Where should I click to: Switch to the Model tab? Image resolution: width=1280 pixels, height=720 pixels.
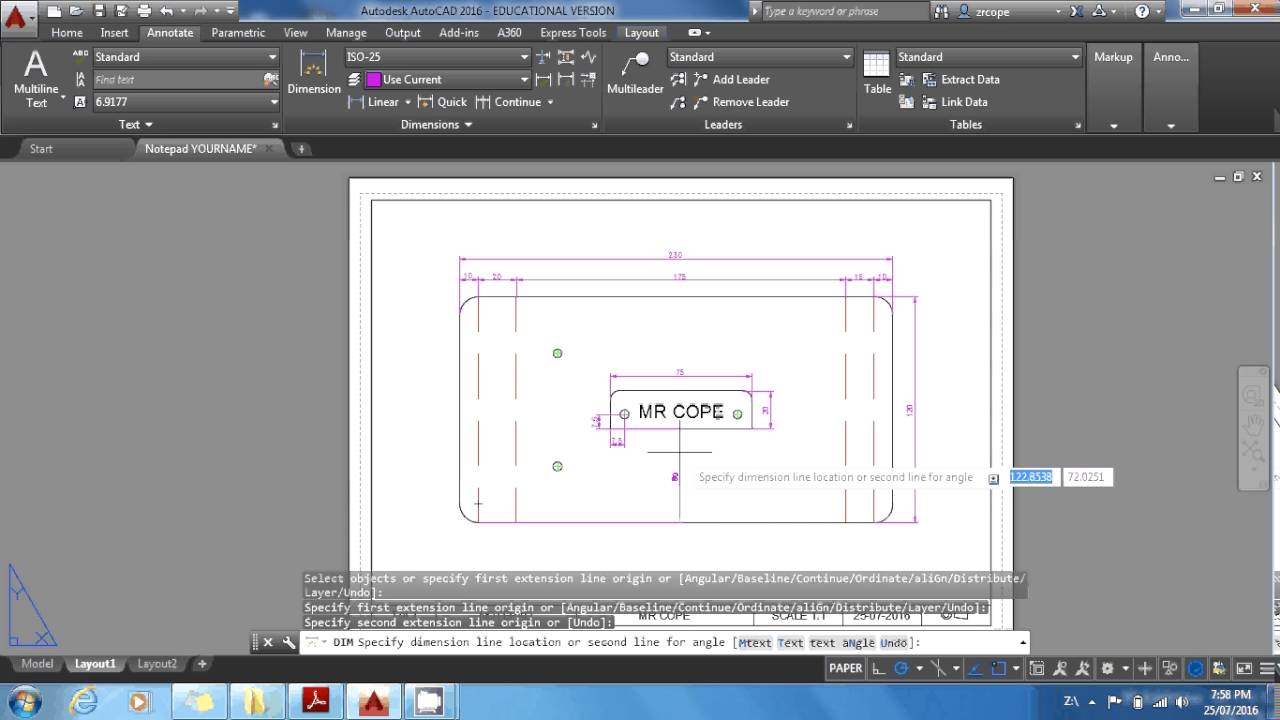[37, 664]
